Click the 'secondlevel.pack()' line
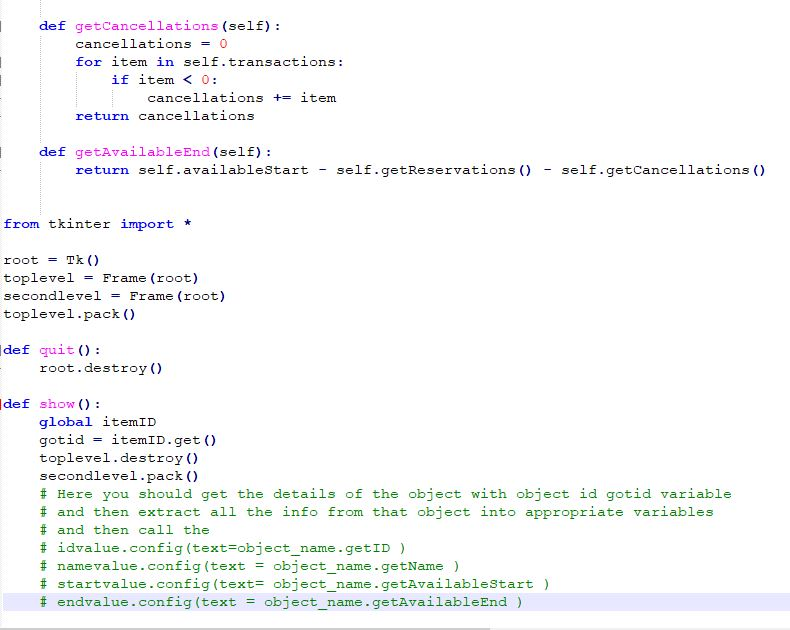Screen dimensions: 790x630 point(119,476)
